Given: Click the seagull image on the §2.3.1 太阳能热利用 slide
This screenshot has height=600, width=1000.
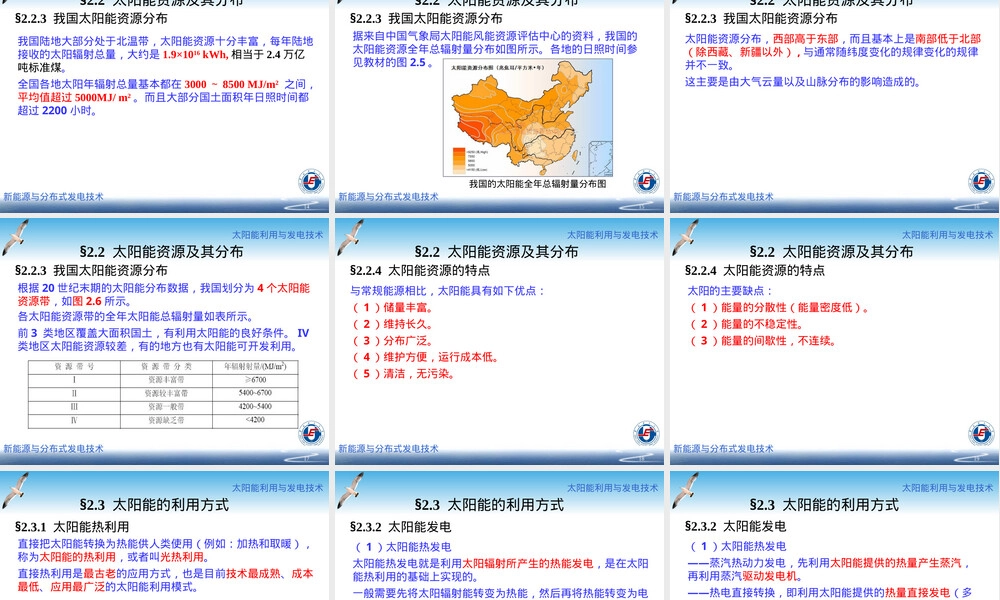Looking at the screenshot, I should coord(16,490).
